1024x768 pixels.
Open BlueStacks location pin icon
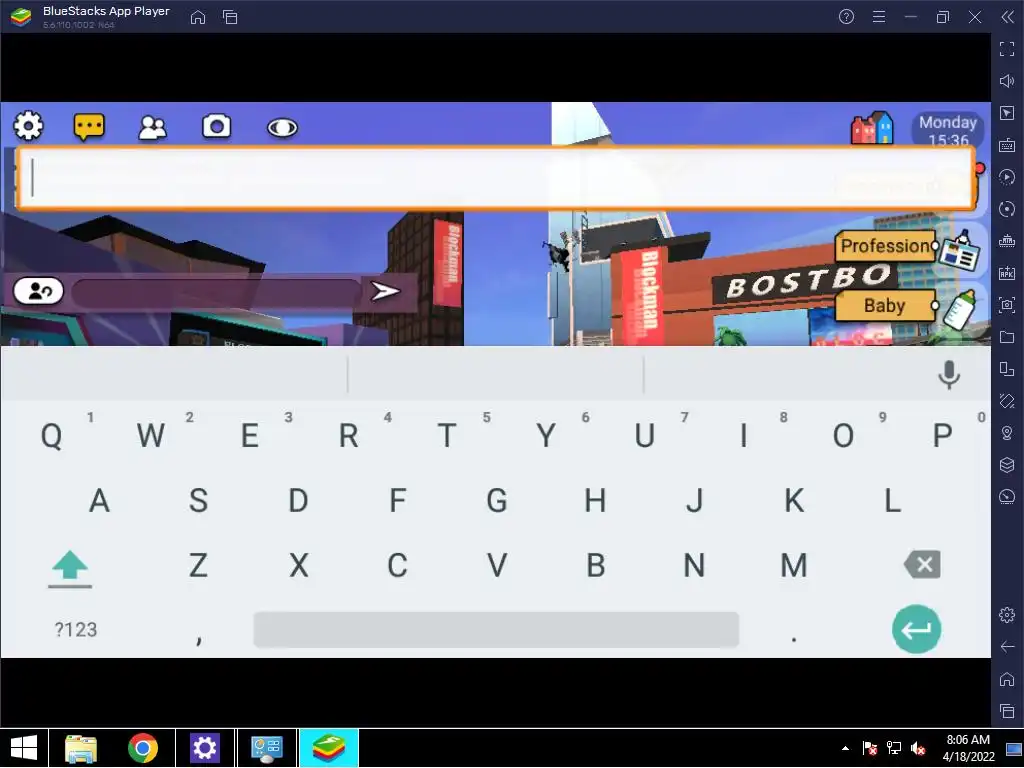pyautogui.click(x=1007, y=433)
